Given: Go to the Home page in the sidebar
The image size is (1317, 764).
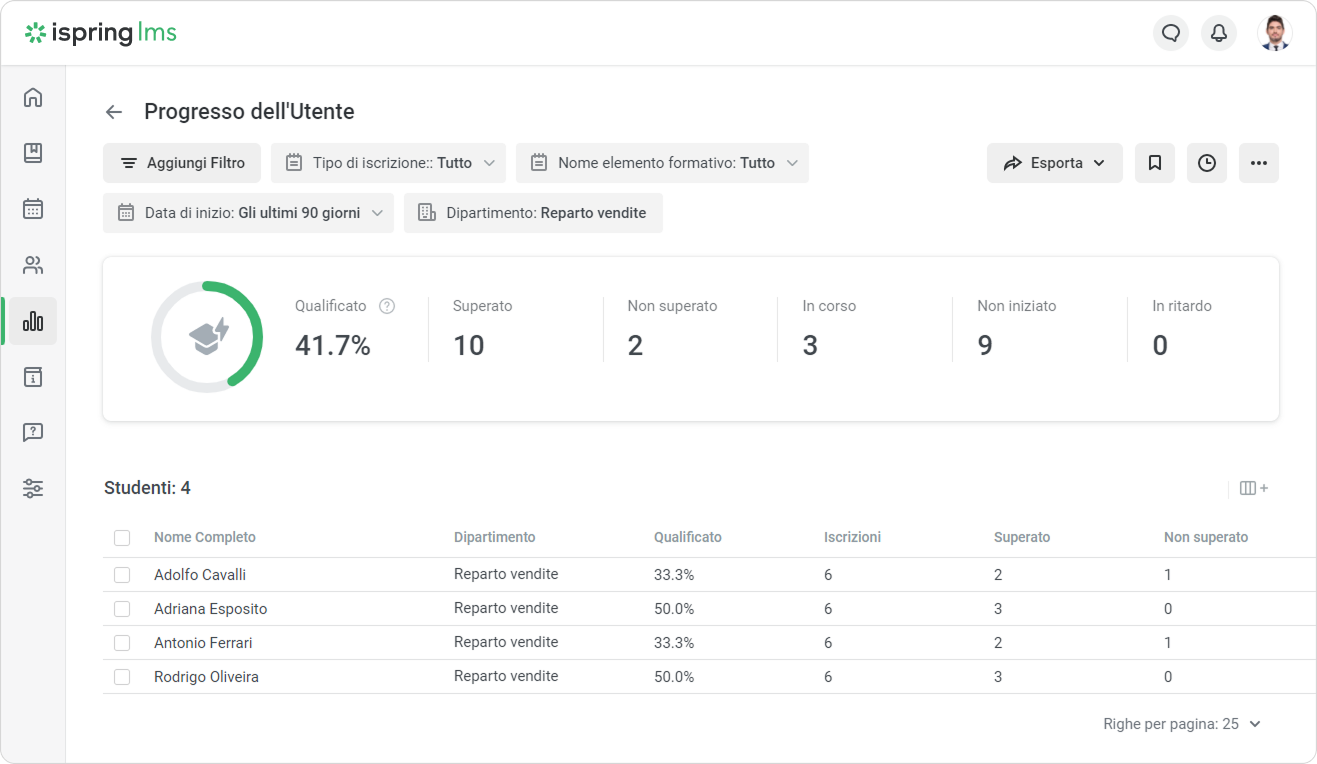Looking at the screenshot, I should tap(33, 97).
